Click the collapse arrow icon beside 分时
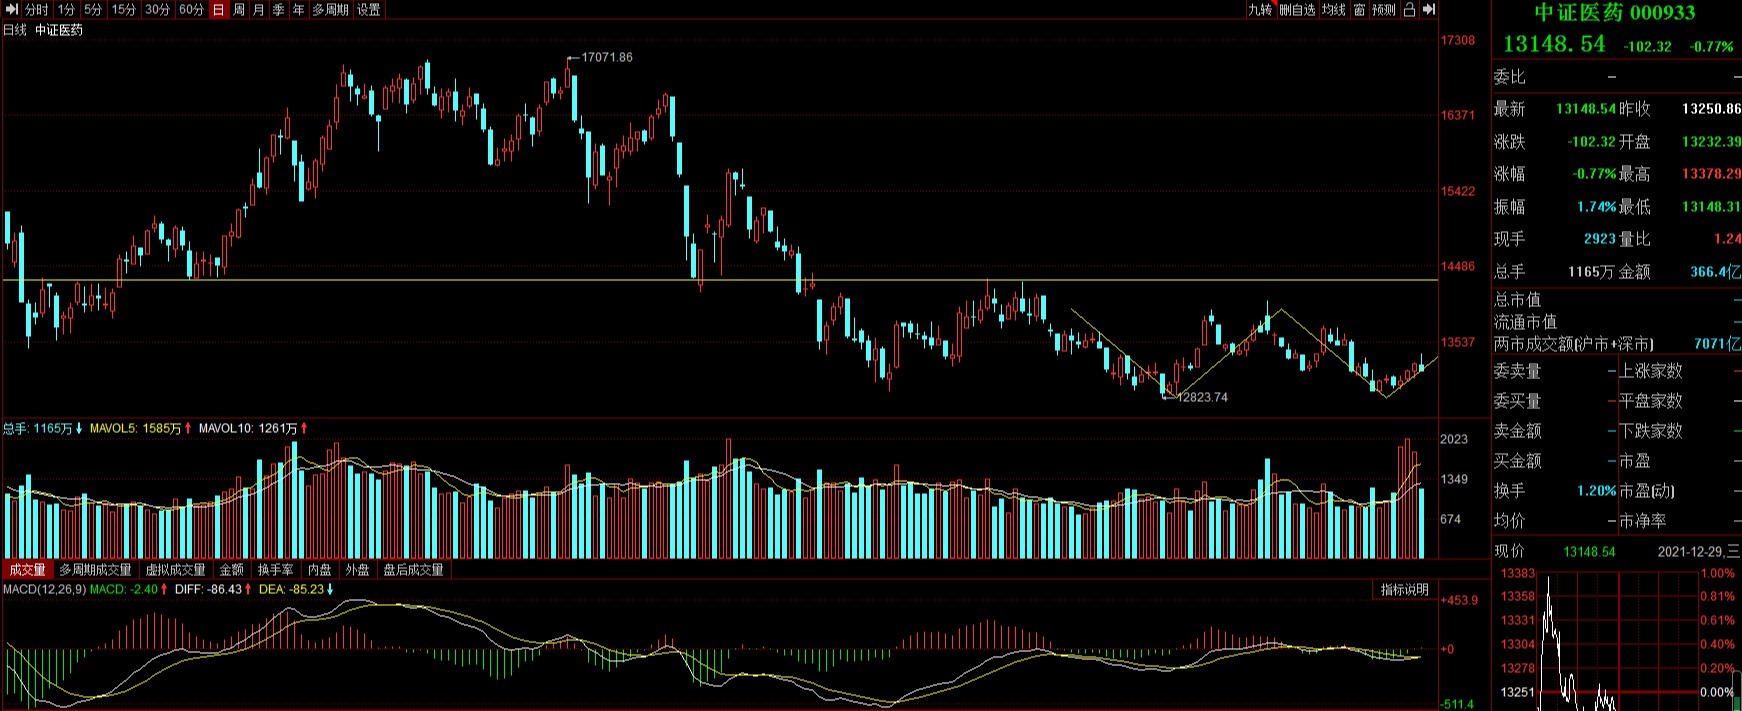Screen dimensions: 1742x711 coord(12,9)
